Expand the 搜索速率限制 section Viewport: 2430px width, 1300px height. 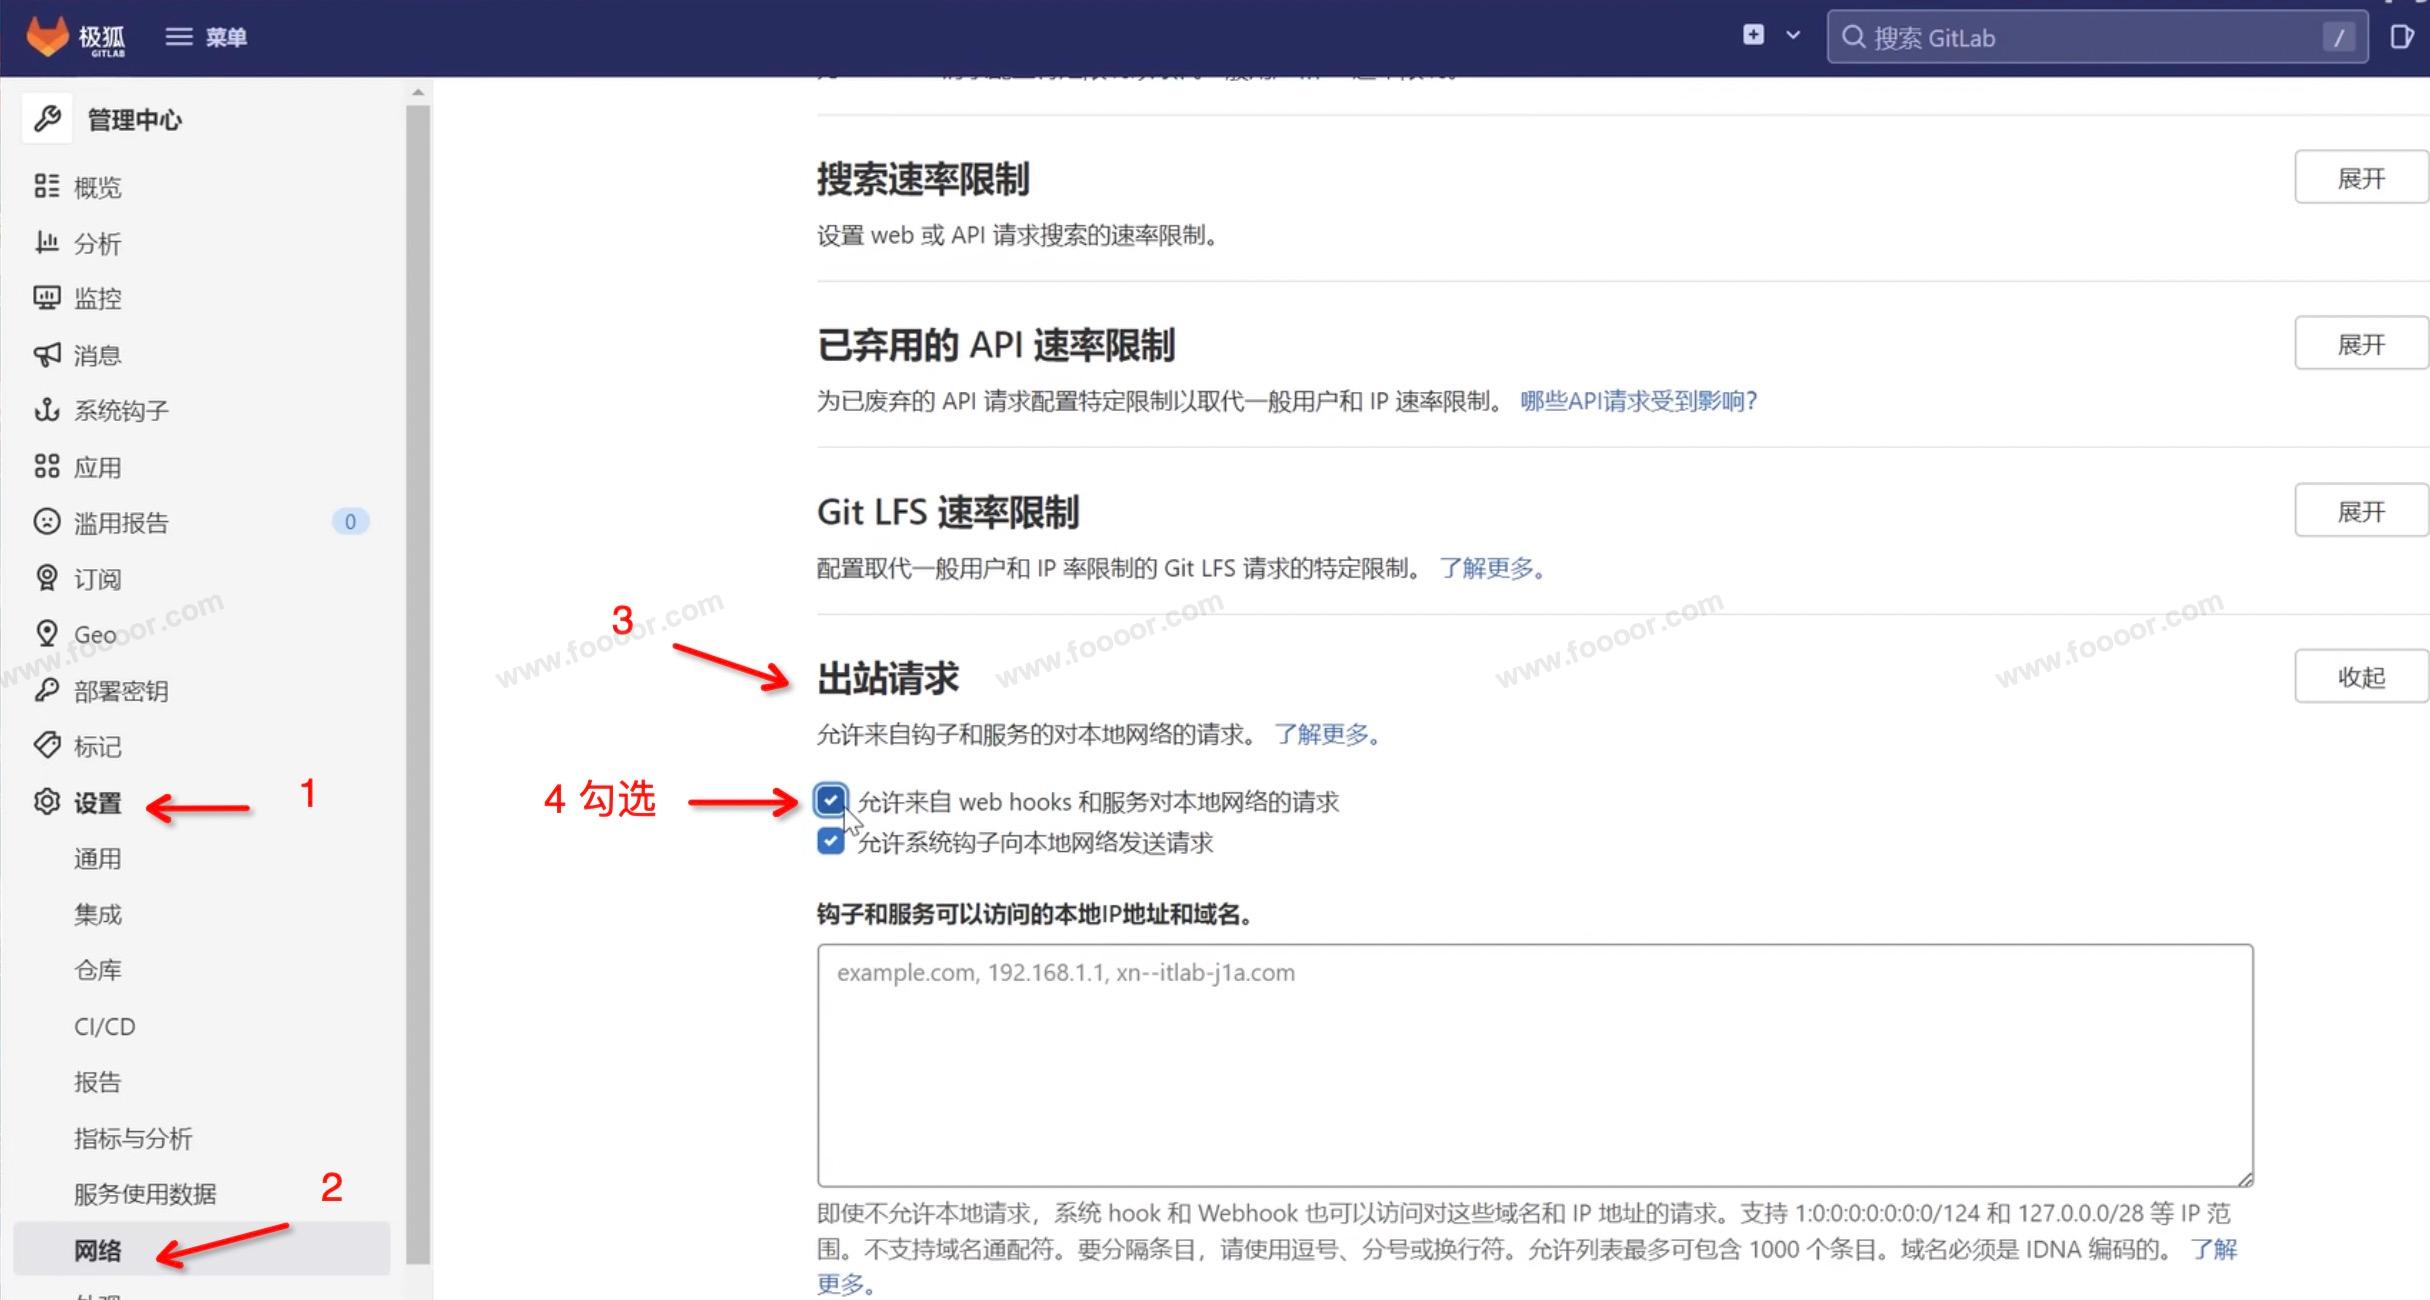[2360, 178]
